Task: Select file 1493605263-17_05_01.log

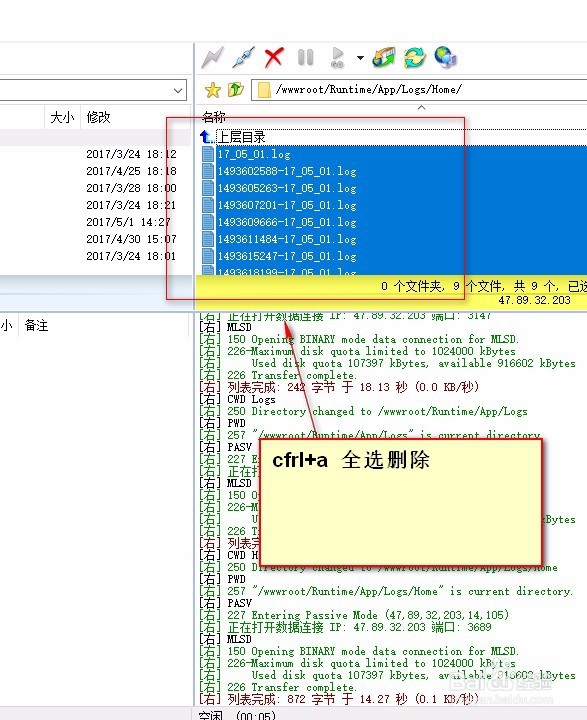Action: coord(287,188)
